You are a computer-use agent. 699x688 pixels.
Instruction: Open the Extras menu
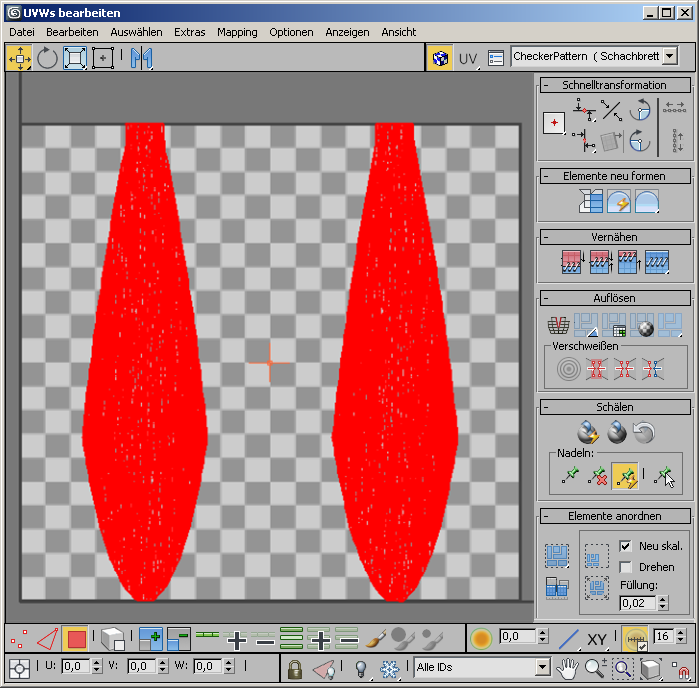(x=189, y=32)
